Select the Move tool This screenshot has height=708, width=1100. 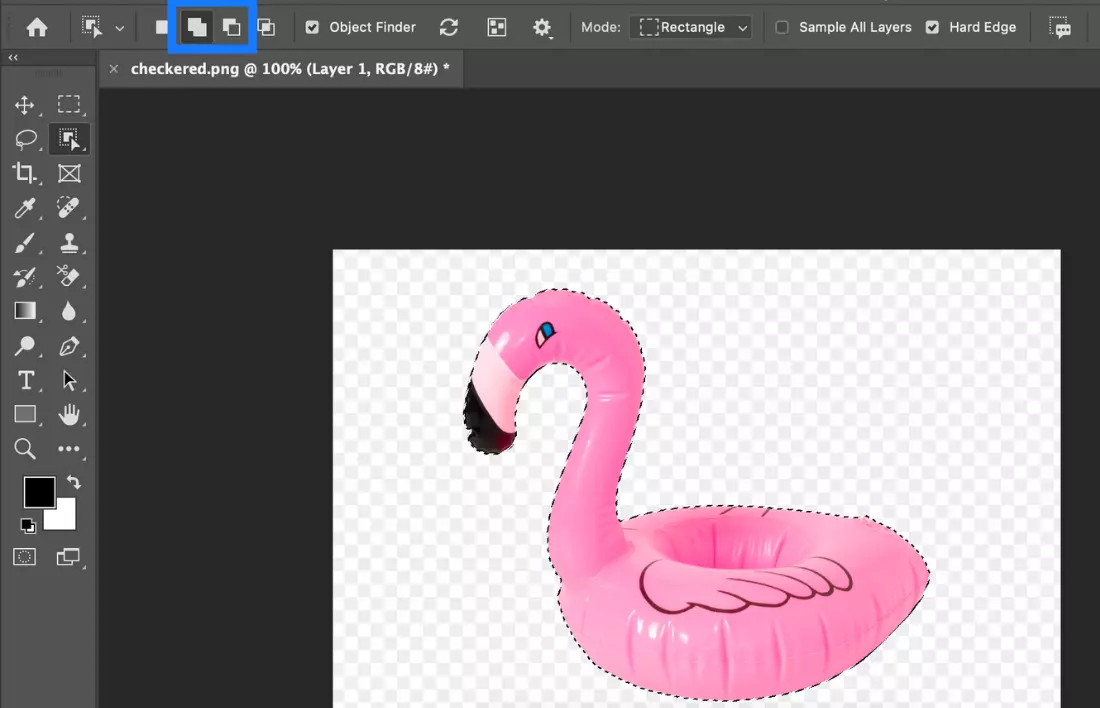tap(25, 105)
